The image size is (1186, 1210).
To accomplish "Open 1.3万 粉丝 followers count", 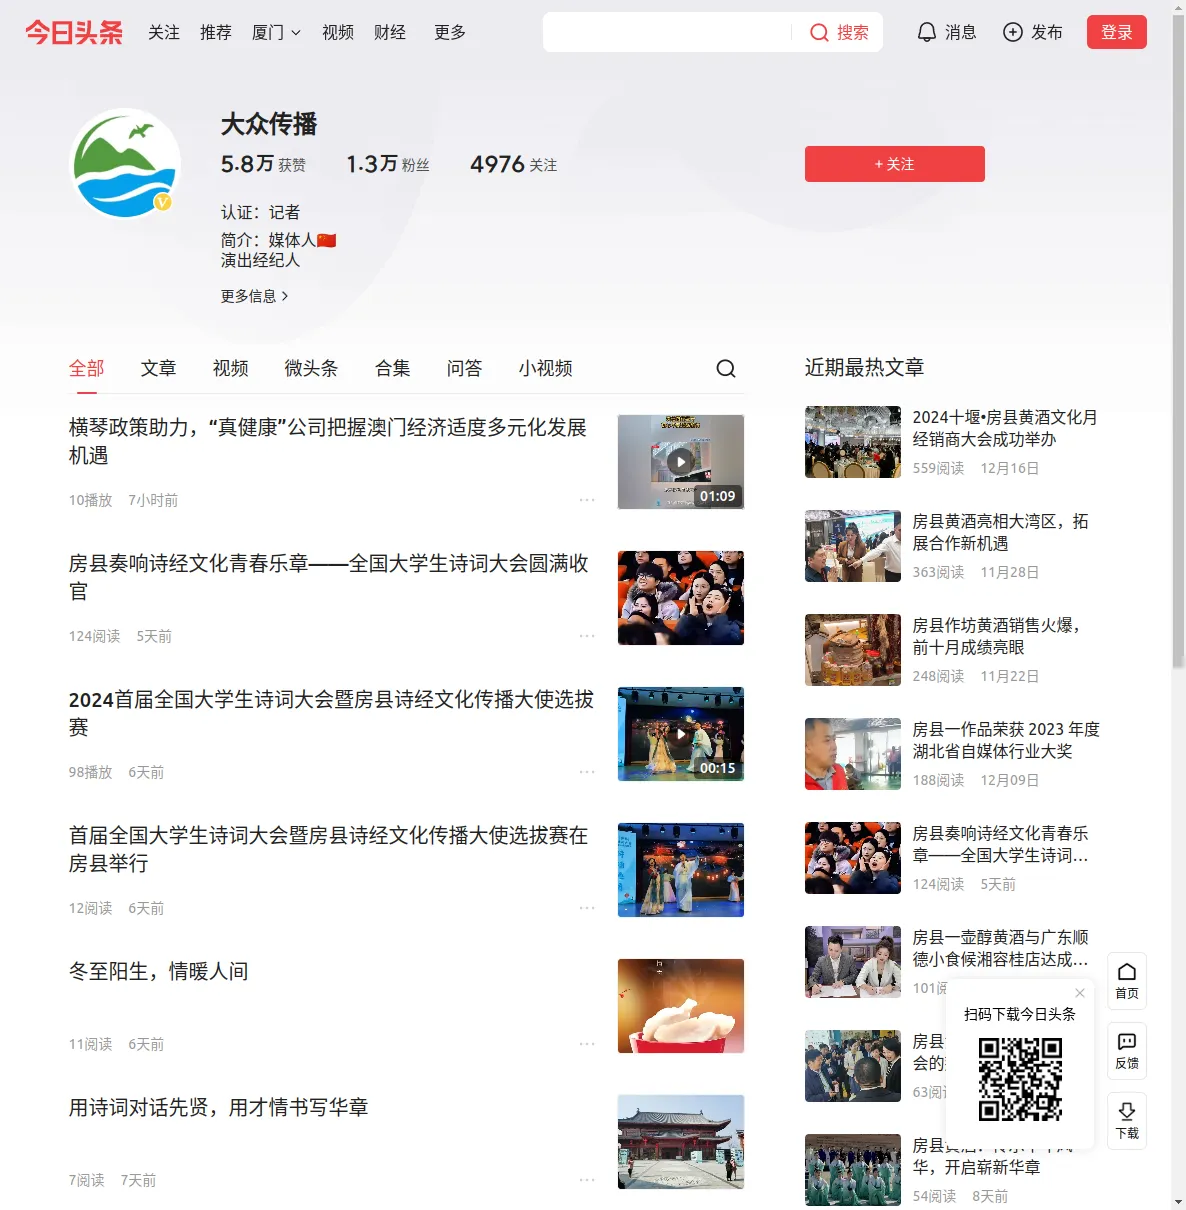I will coord(388,164).
